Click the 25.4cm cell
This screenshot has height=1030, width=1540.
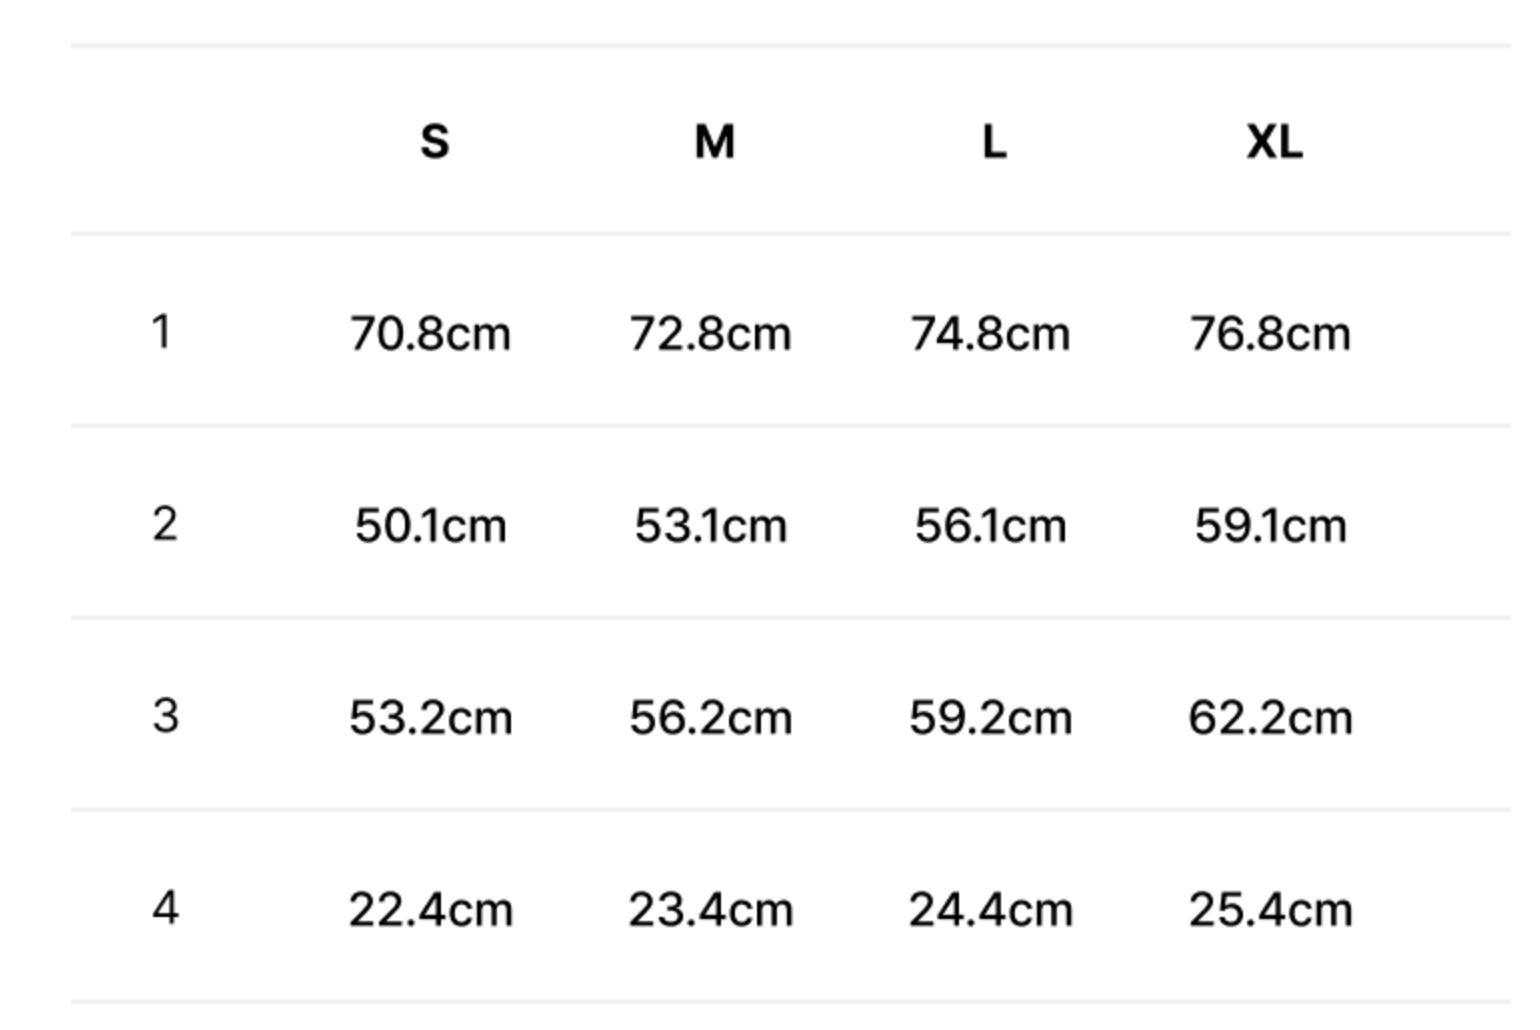click(x=1270, y=910)
